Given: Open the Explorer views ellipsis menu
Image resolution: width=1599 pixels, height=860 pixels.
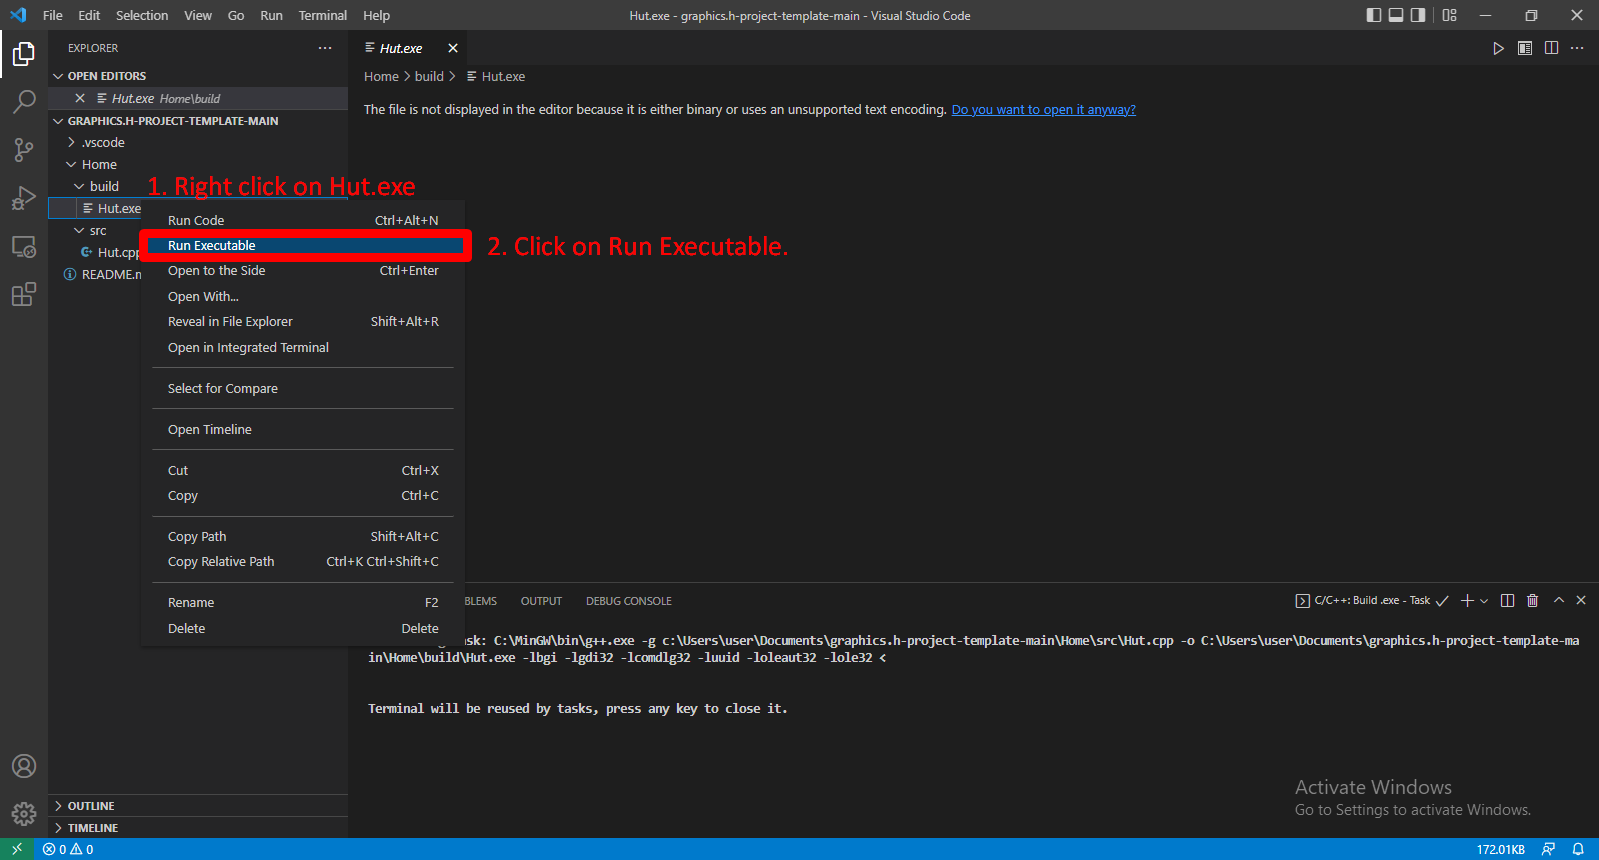Looking at the screenshot, I should click(x=325, y=48).
